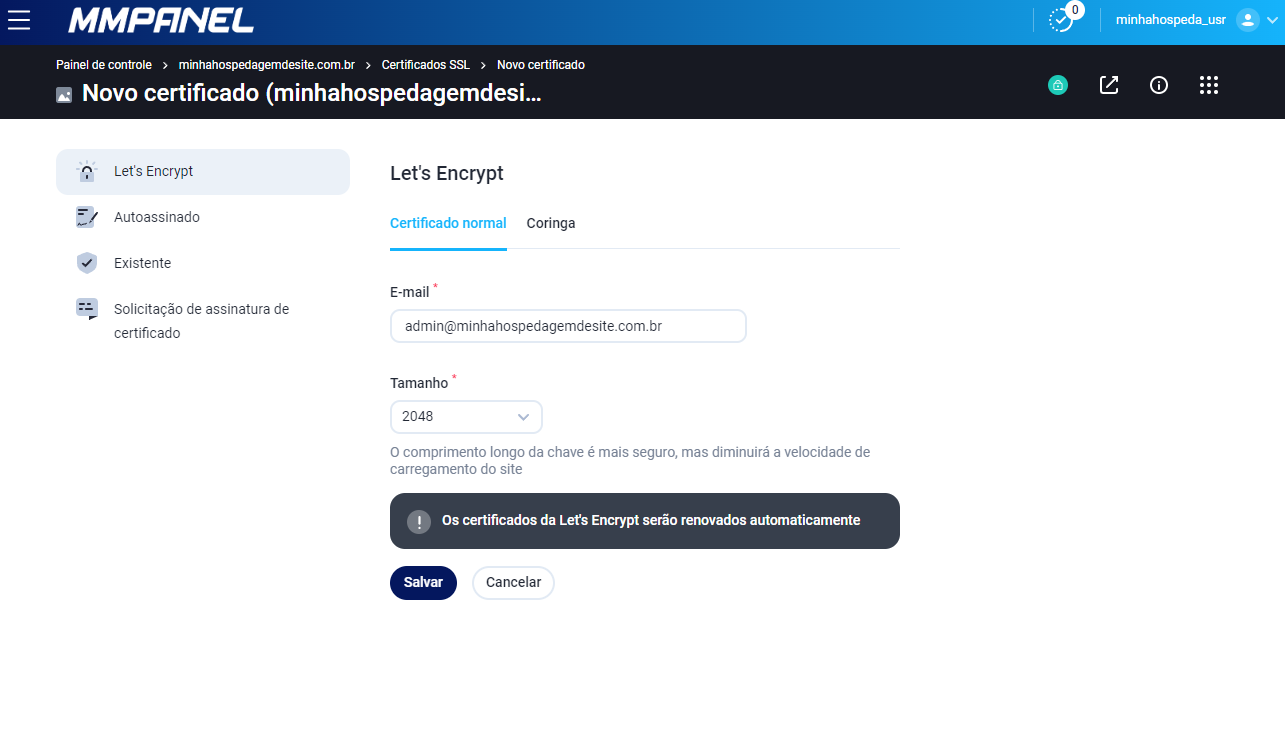The width and height of the screenshot is (1285, 732).
Task: Select Let's Encrypt in sidebar
Action: (203, 172)
